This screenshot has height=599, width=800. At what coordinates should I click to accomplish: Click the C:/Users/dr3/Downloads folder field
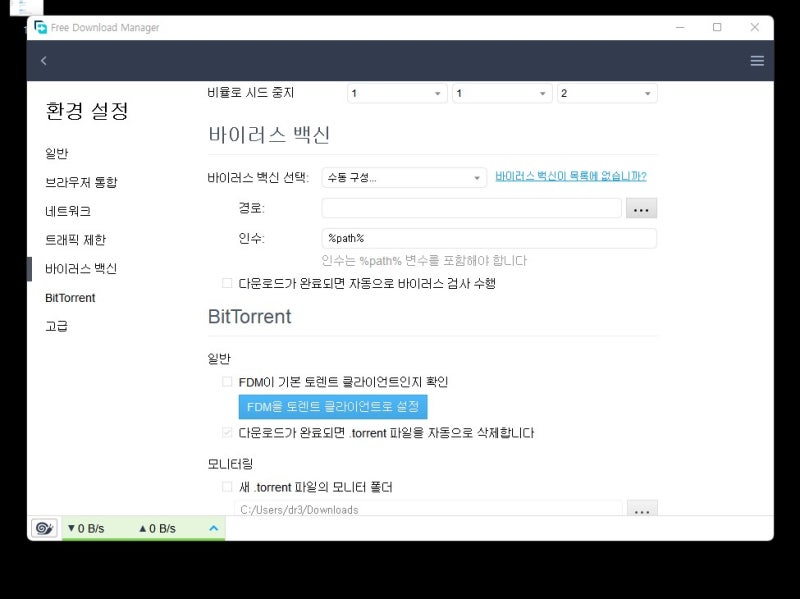pos(428,509)
